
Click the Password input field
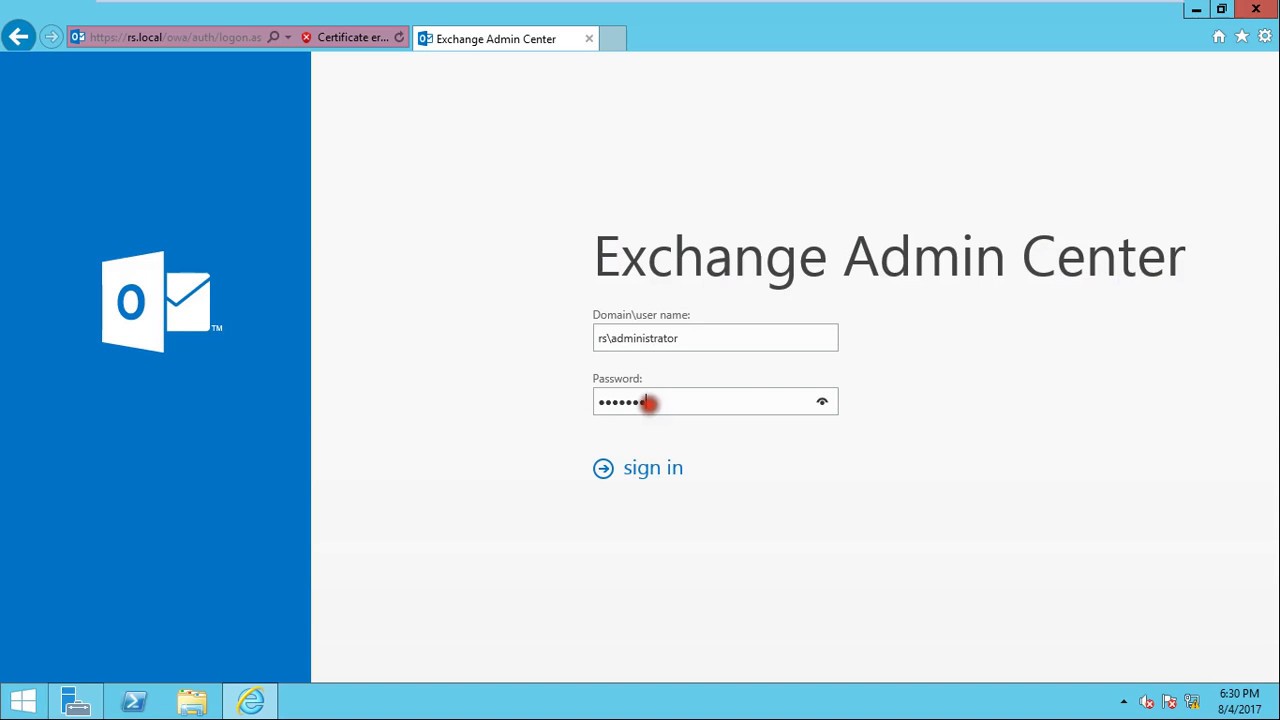[715, 402]
